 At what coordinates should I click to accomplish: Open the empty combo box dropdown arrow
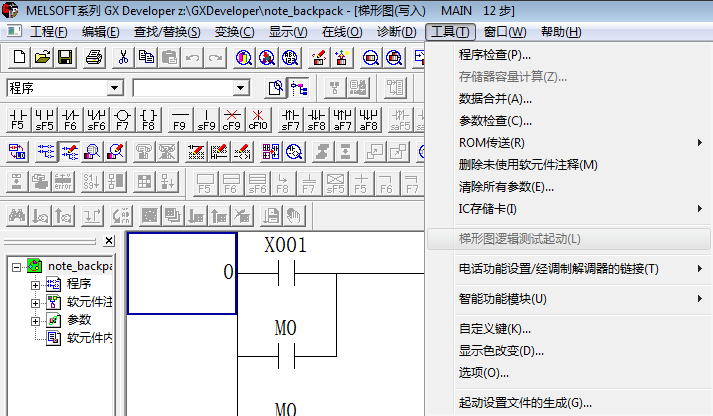(x=241, y=87)
